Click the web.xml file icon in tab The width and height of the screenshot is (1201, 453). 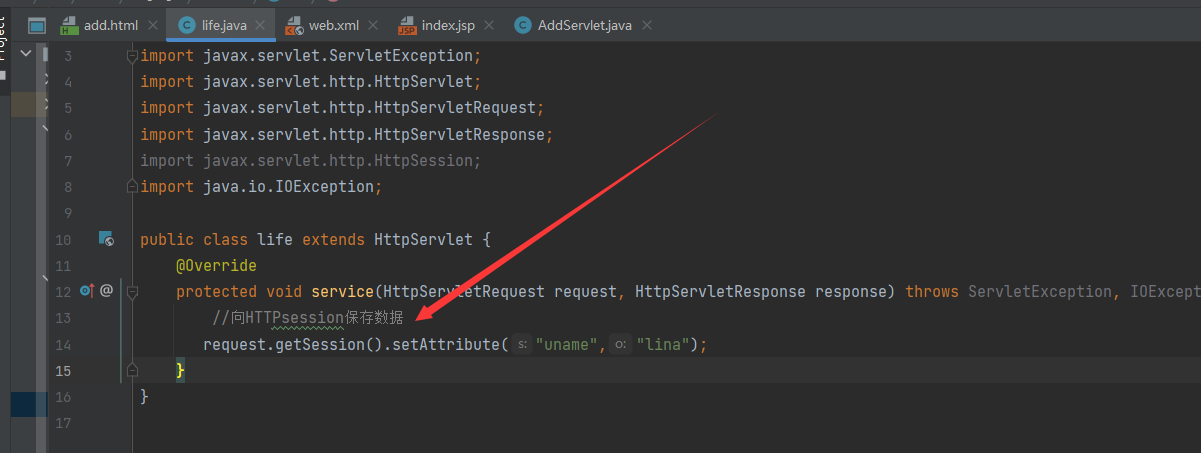coord(295,25)
